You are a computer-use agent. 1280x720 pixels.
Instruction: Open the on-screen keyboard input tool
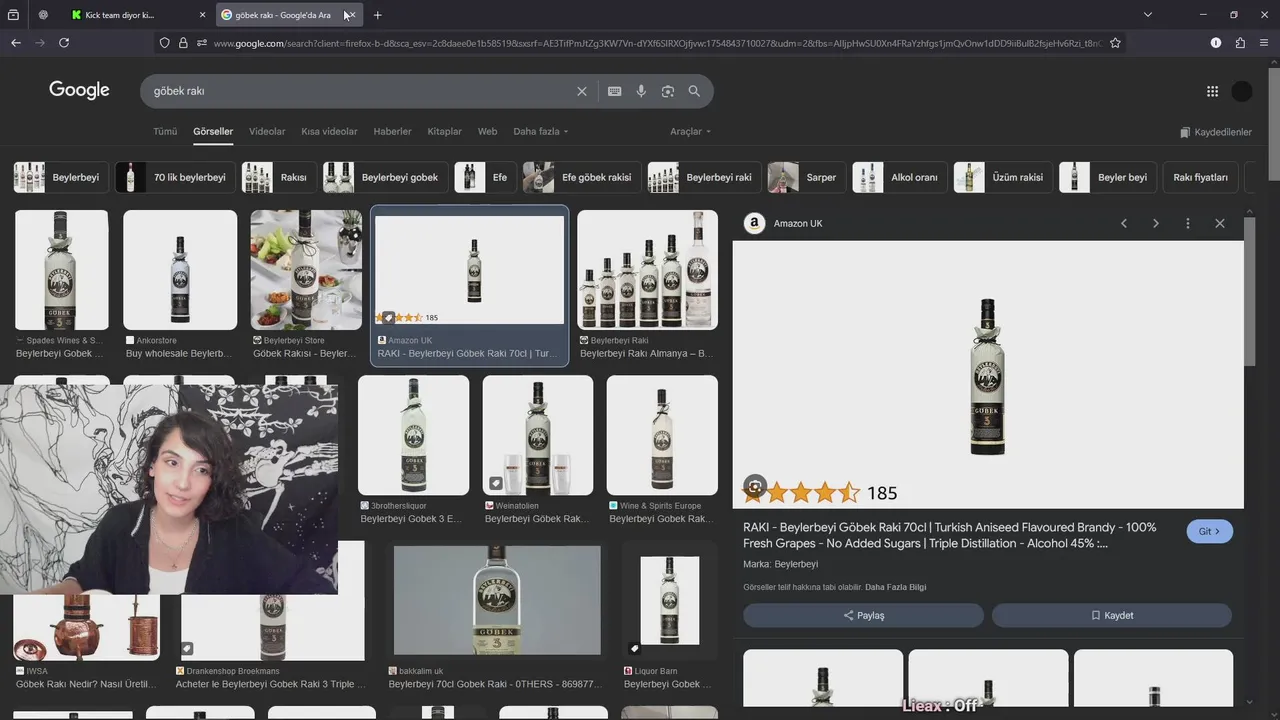[x=614, y=91]
